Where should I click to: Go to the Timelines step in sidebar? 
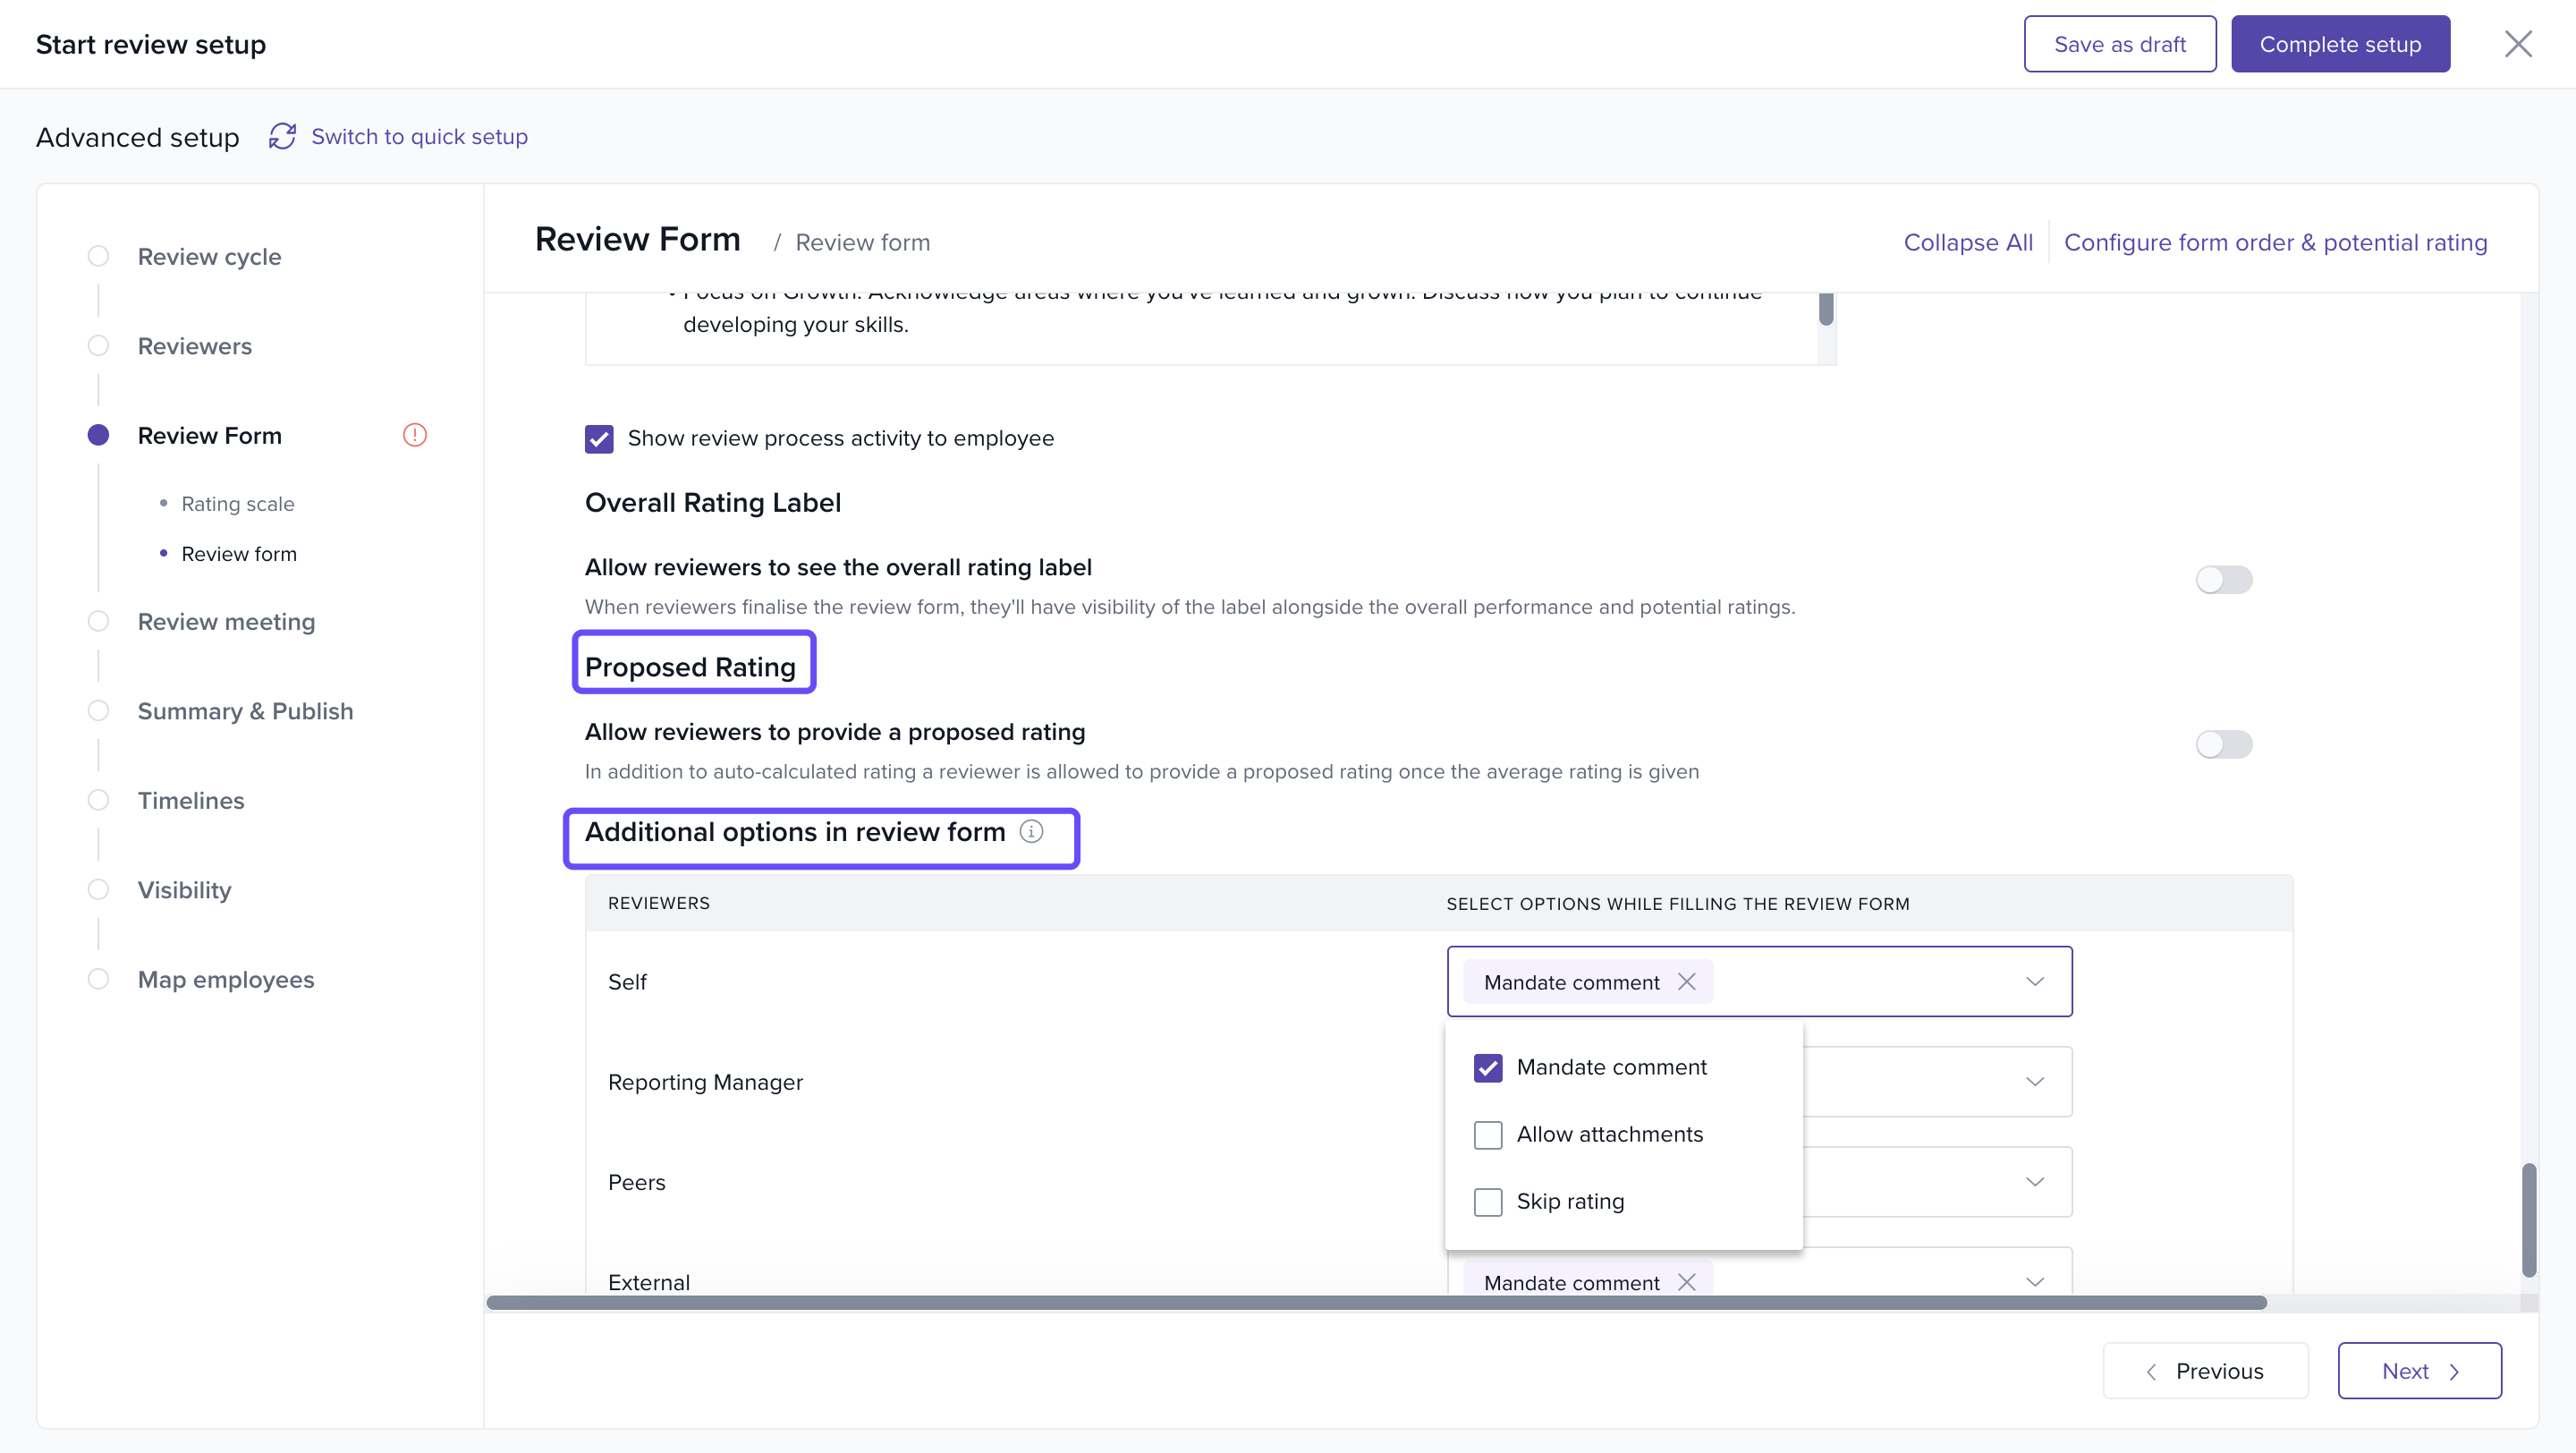(190, 800)
